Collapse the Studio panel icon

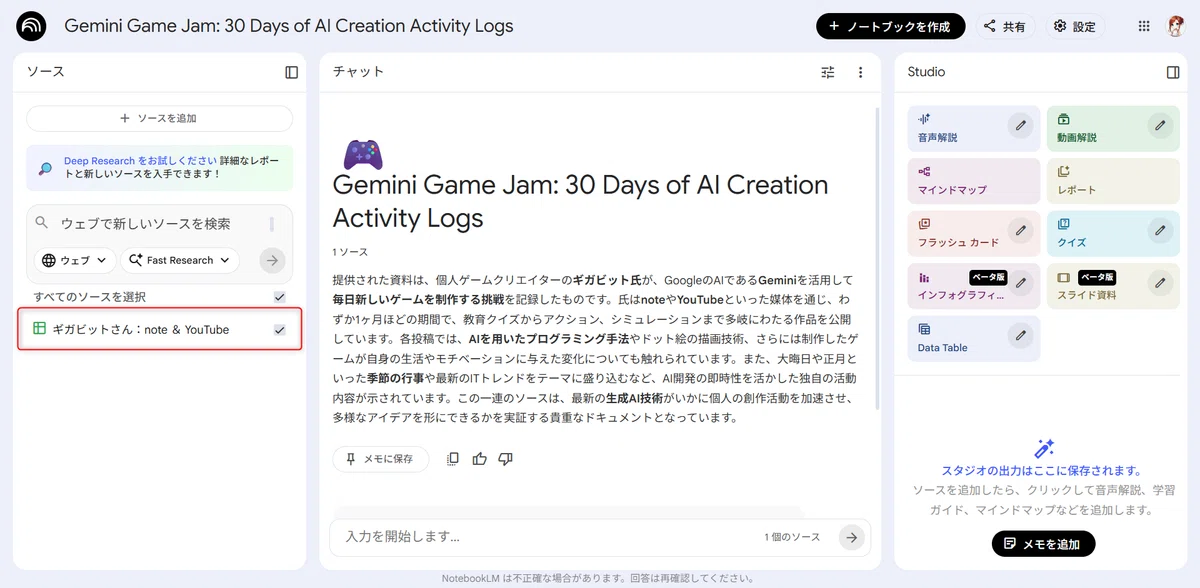click(x=1173, y=72)
